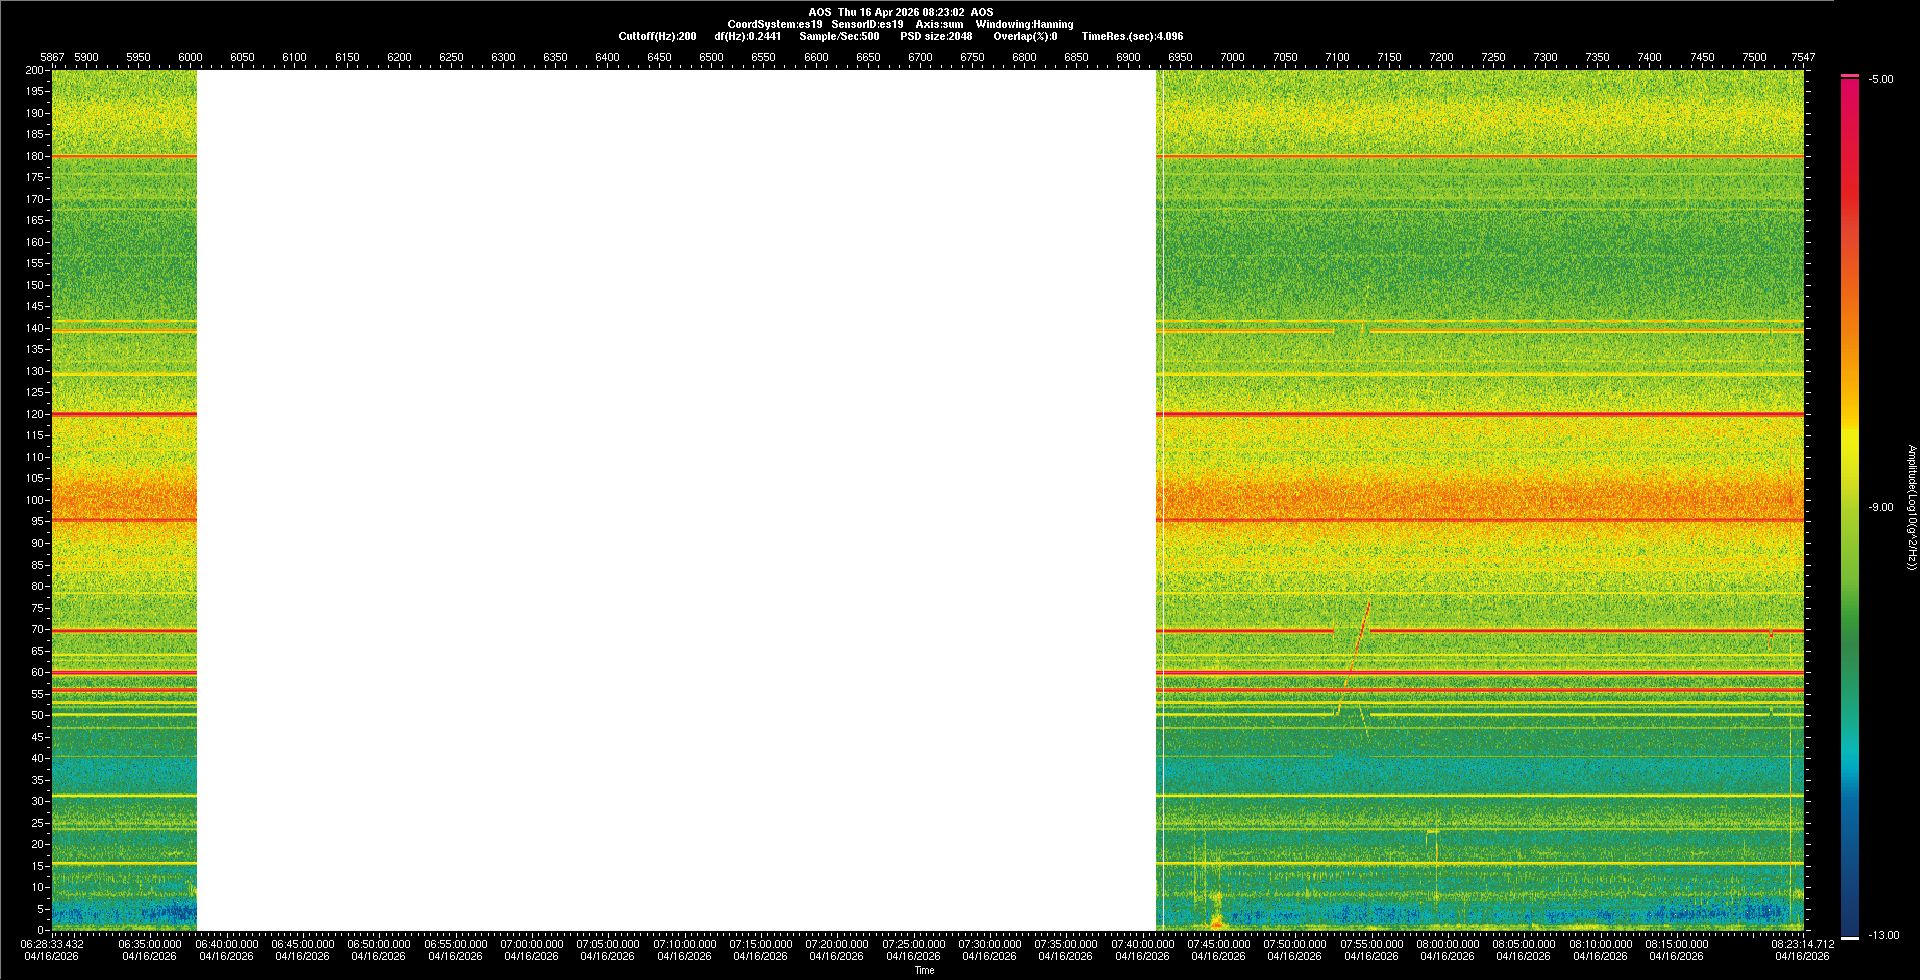
Task: Click the "95" frequency axis tick label
Action: 38,521
